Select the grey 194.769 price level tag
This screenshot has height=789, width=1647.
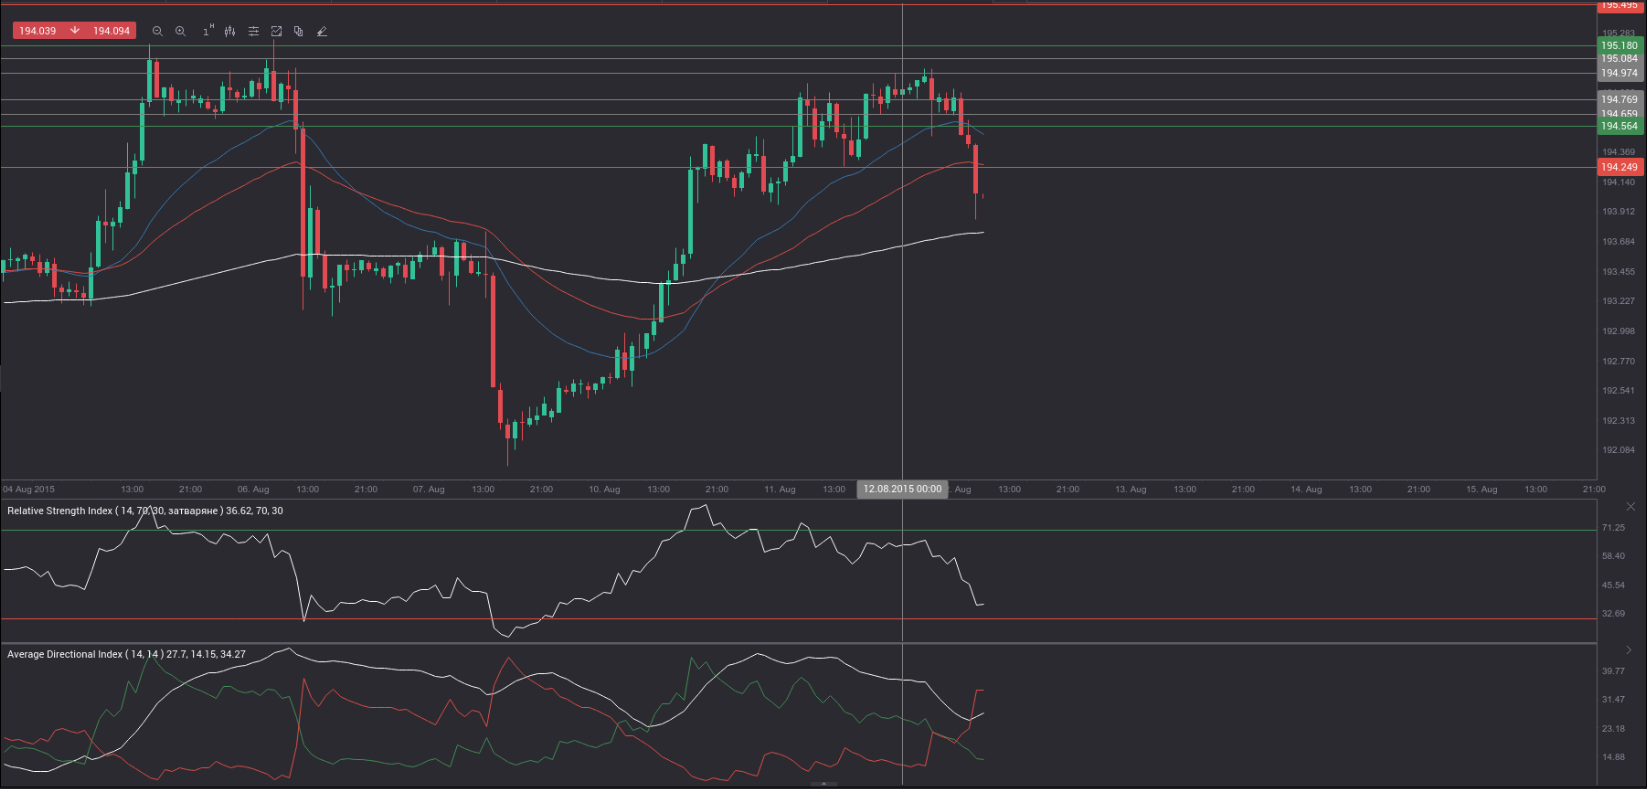[1619, 99]
